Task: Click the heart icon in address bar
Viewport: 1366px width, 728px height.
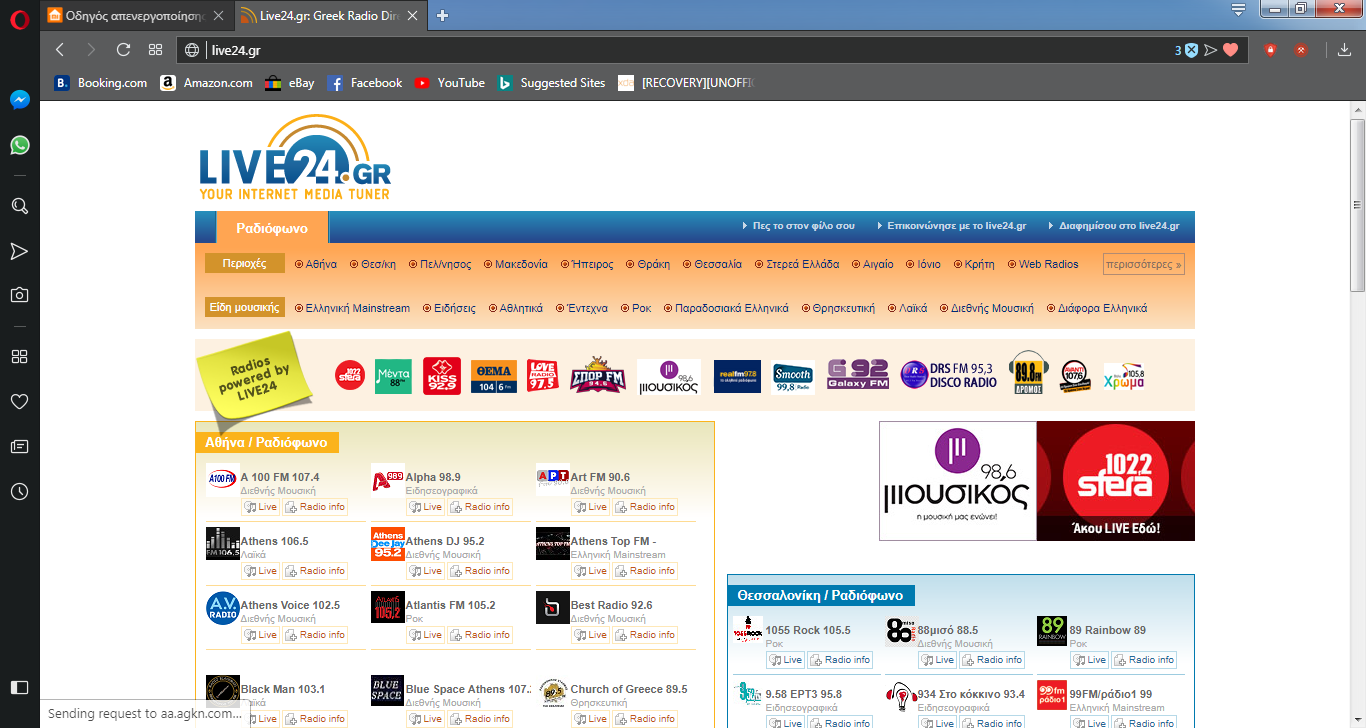Action: tap(1231, 50)
